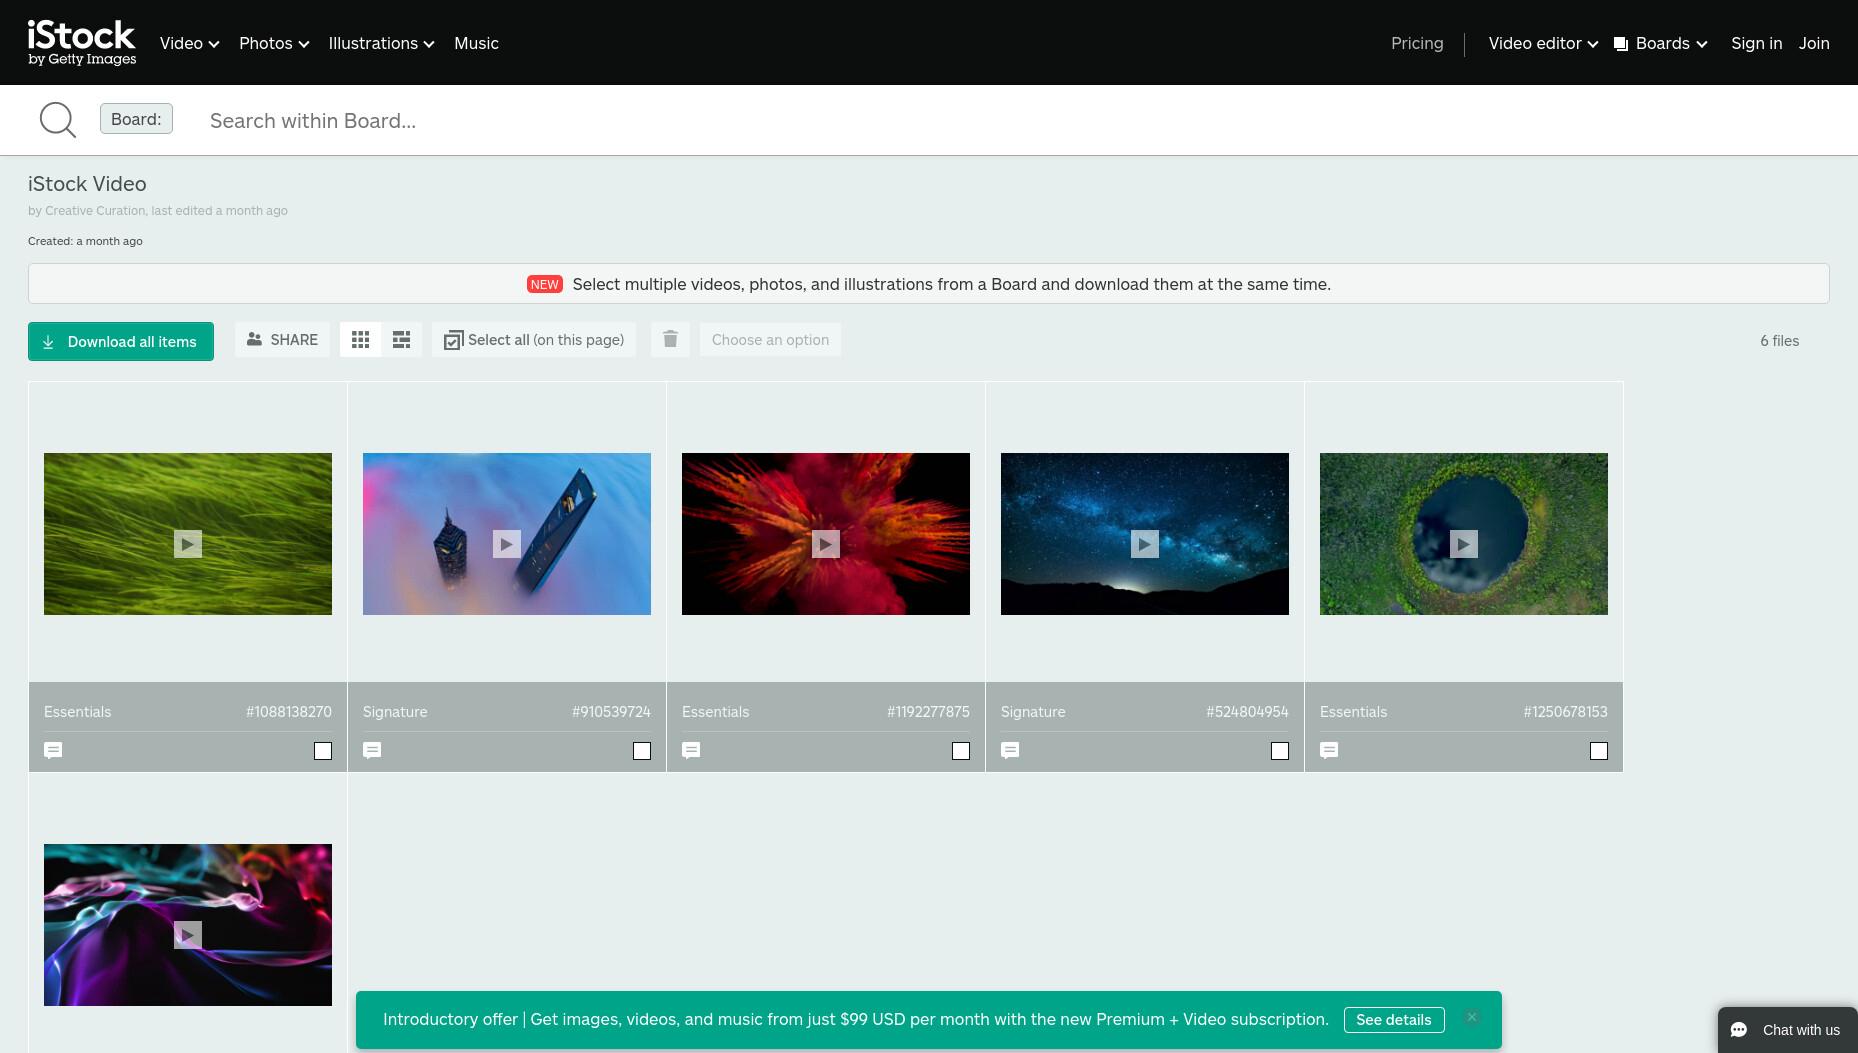Play the Milky Way night sky video
Viewport: 1858px width, 1053px height.
1145,544
